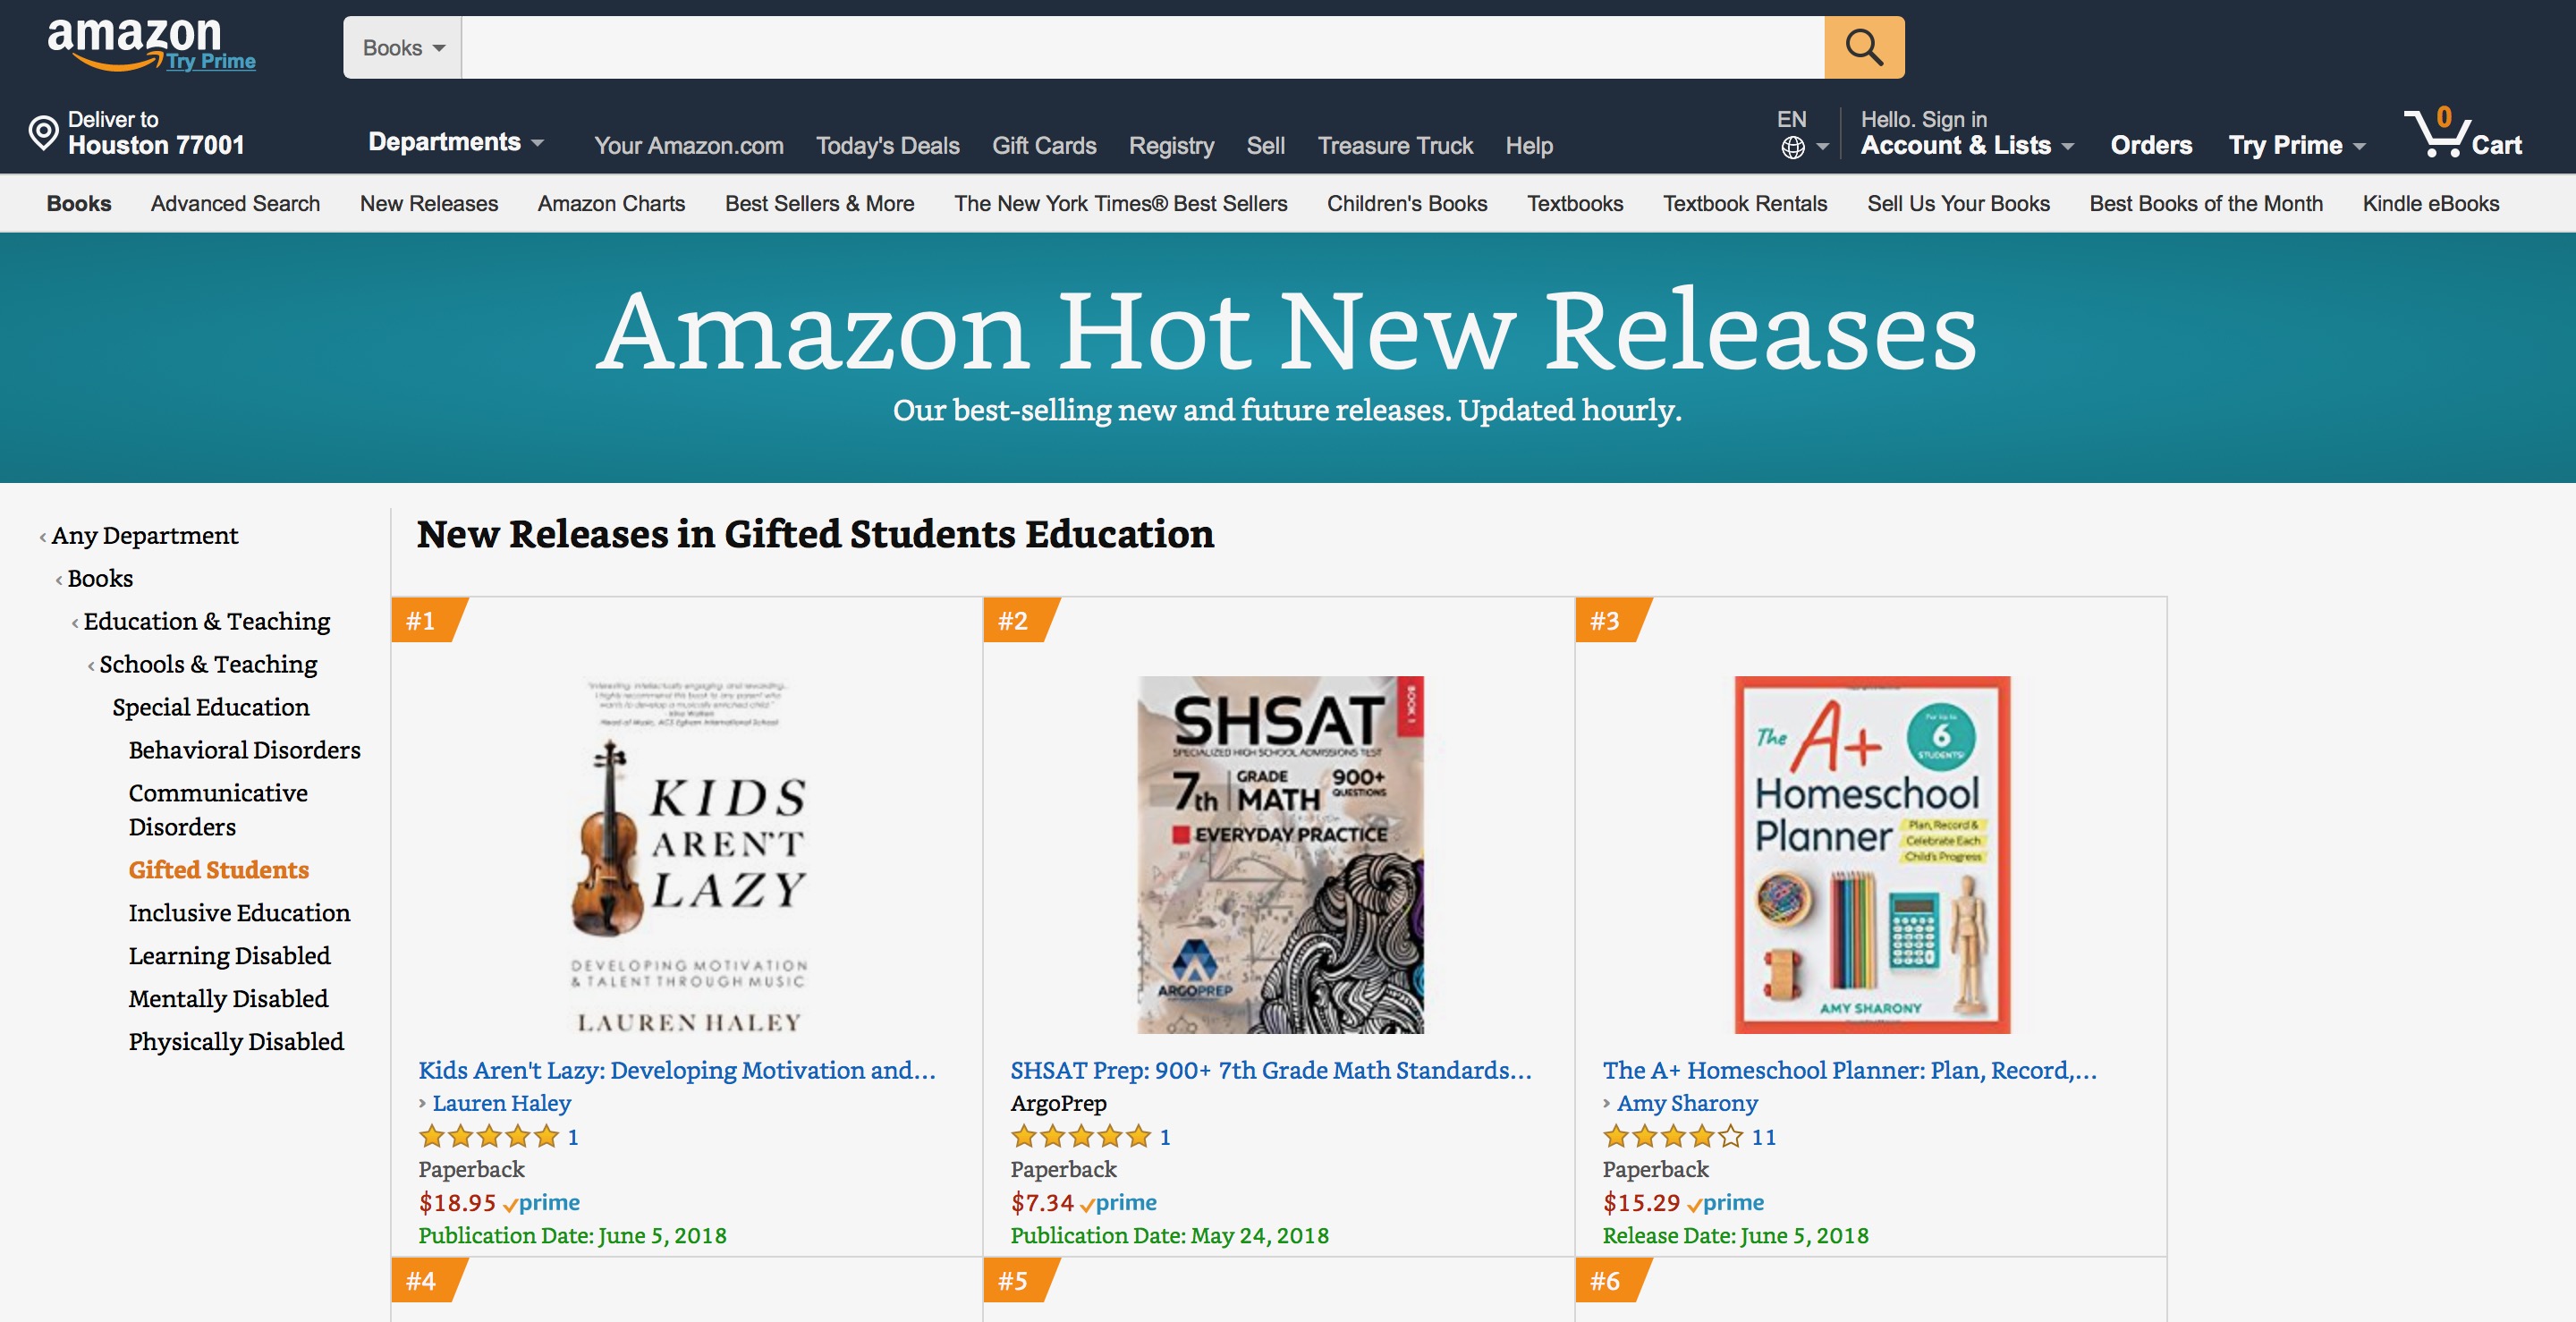This screenshot has width=2576, height=1322.
Task: Click the orange search magnifier icon
Action: [x=1863, y=46]
